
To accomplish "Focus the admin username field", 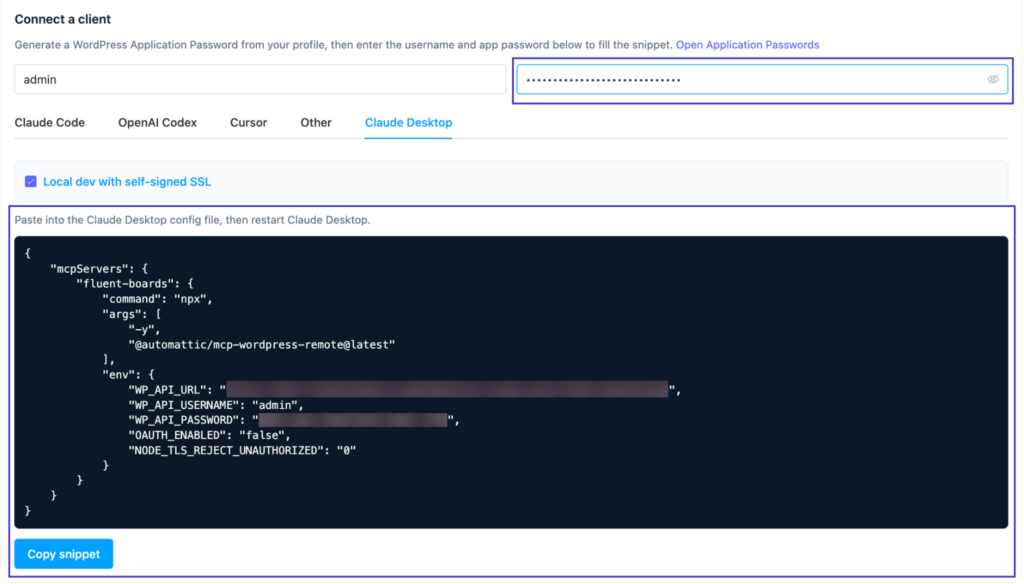I will pos(260,80).
